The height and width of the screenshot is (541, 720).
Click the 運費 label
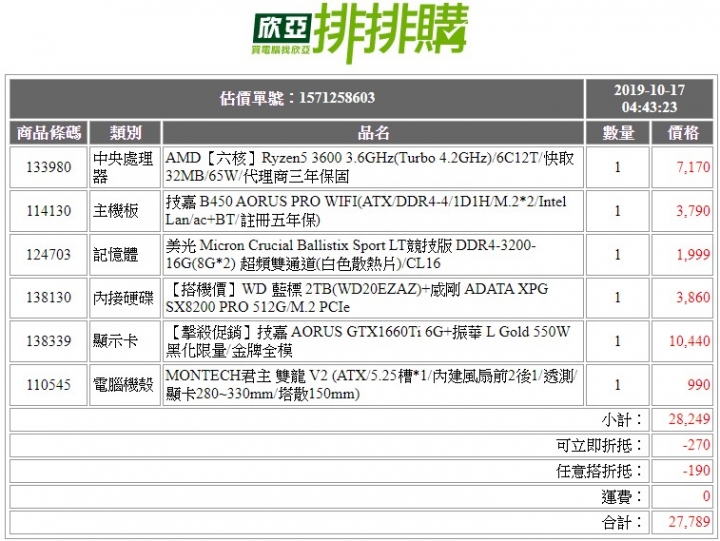(x=622, y=497)
